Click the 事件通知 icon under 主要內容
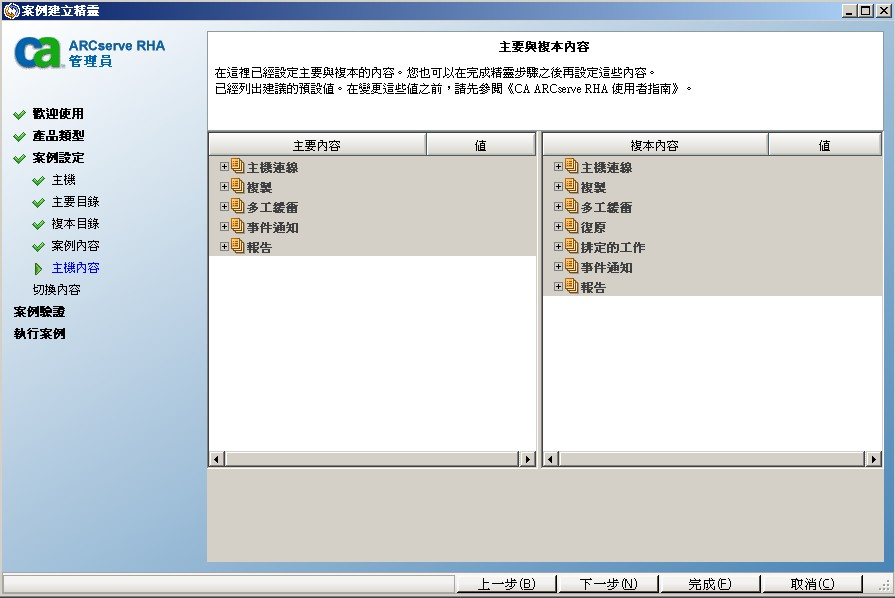This screenshot has width=895, height=598. (x=235, y=225)
